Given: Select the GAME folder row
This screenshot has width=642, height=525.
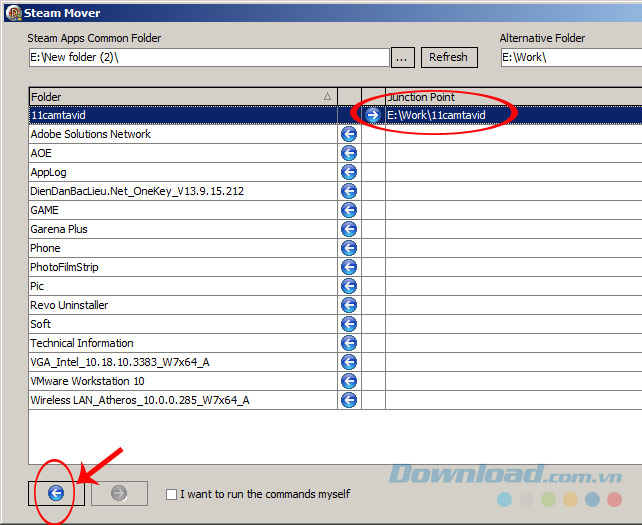Looking at the screenshot, I should 180,210.
